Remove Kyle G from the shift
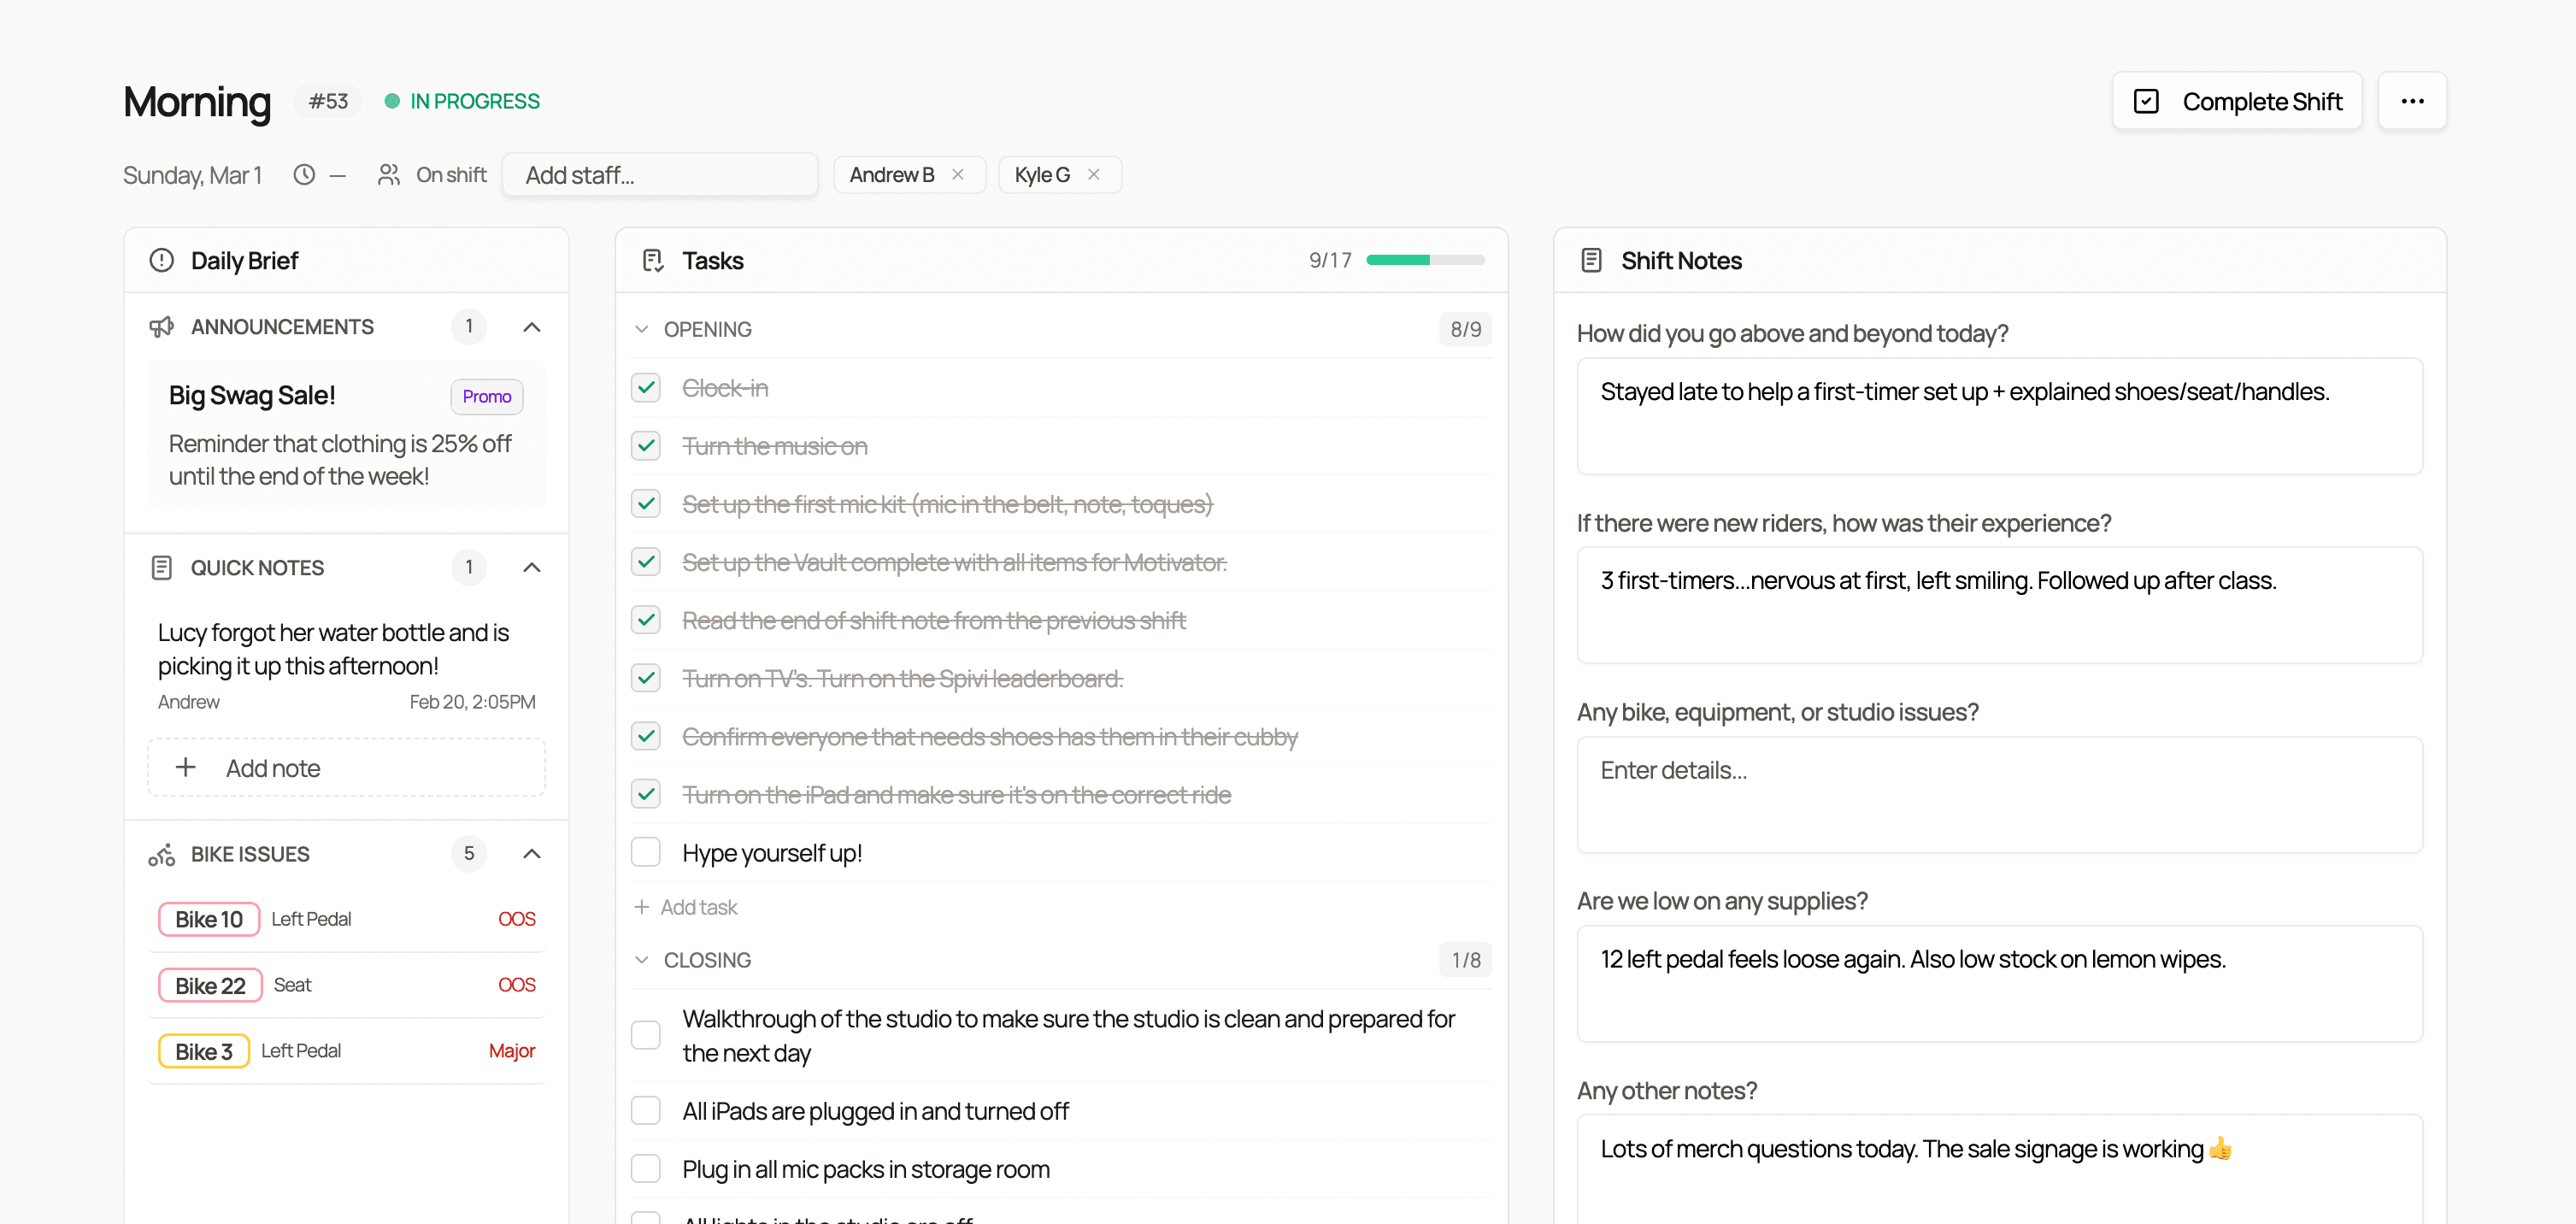 click(x=1094, y=174)
